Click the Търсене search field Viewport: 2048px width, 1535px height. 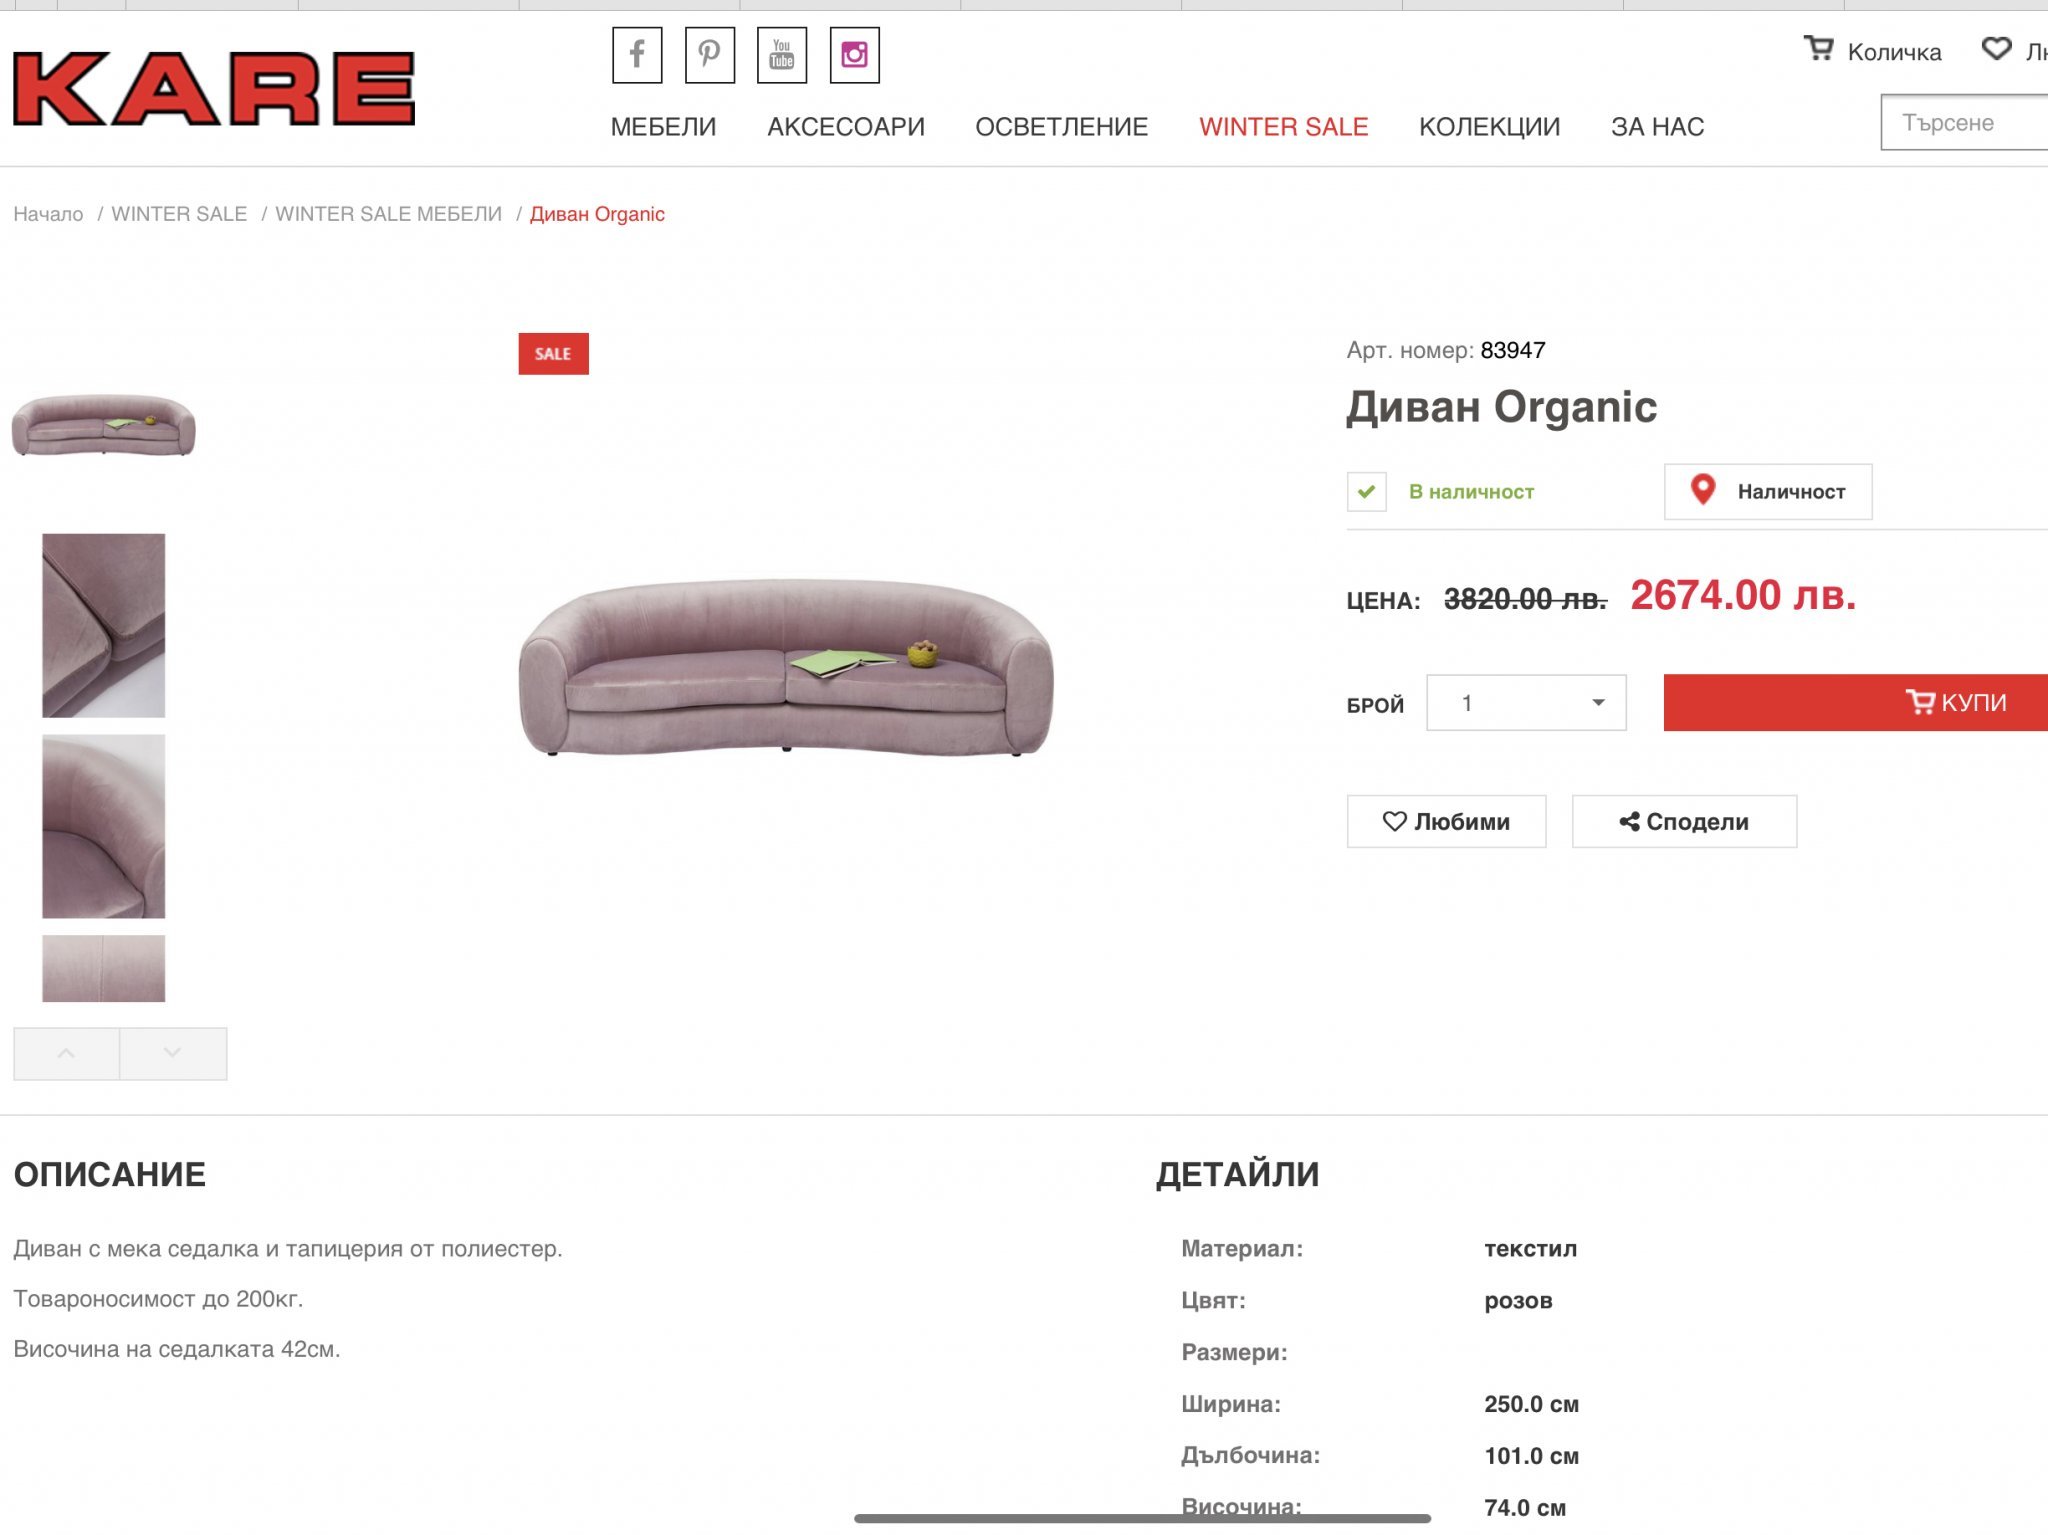(x=1964, y=123)
